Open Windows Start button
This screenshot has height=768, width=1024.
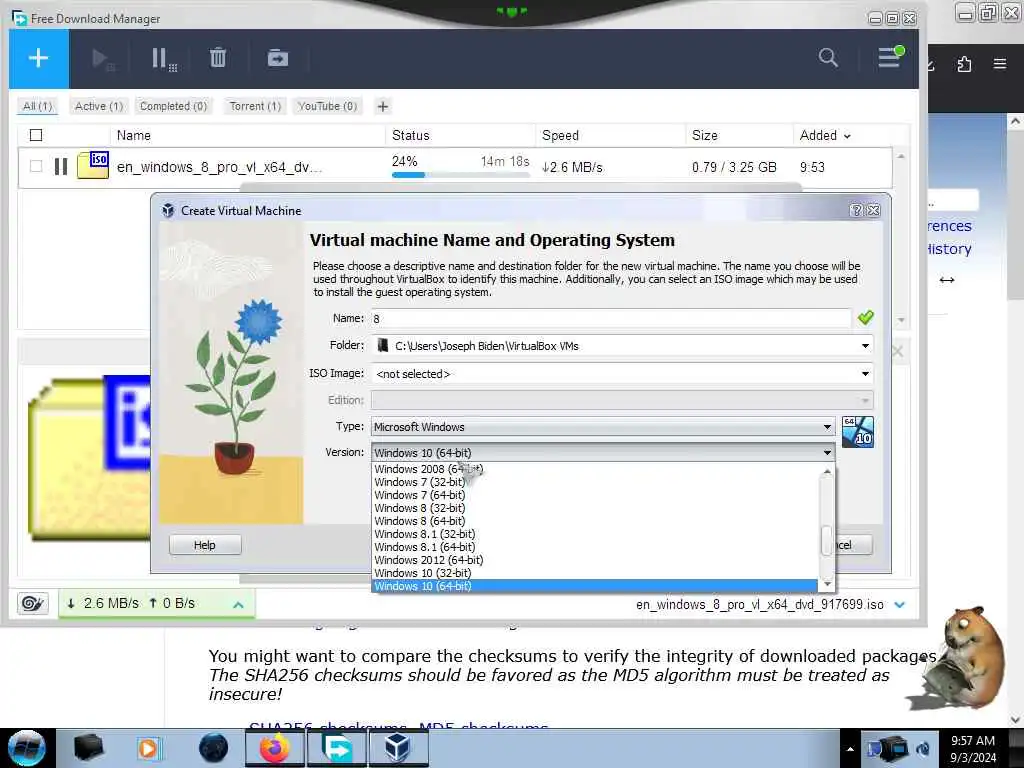tap(26, 748)
